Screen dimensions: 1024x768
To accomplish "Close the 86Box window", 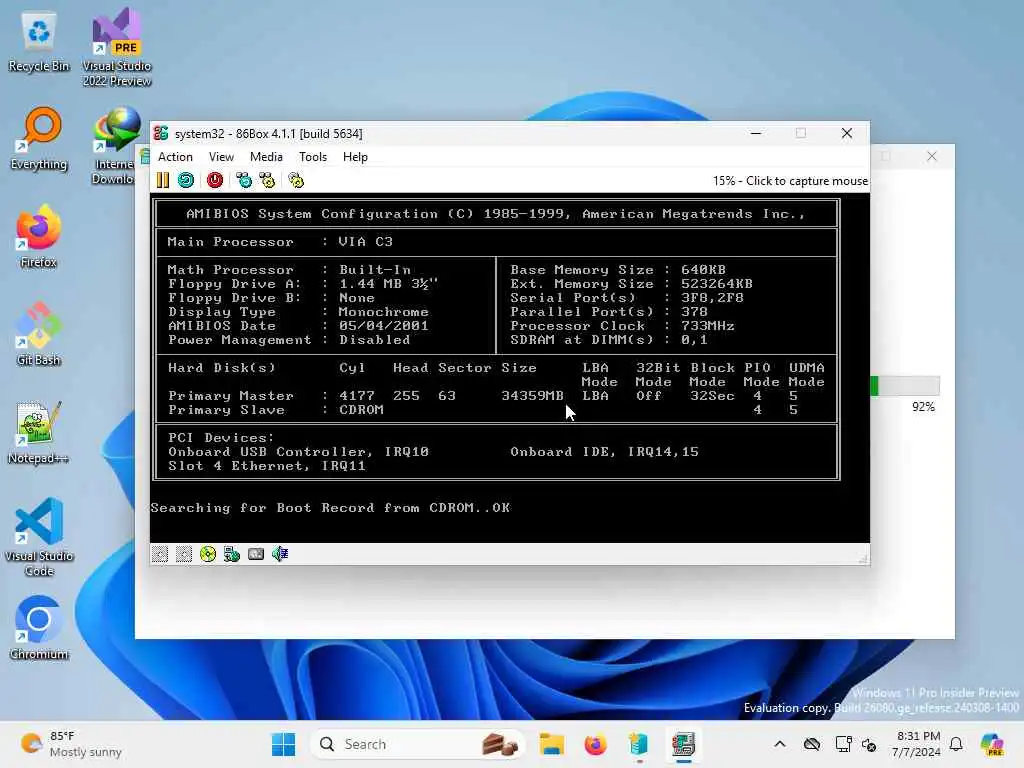I will click(847, 133).
